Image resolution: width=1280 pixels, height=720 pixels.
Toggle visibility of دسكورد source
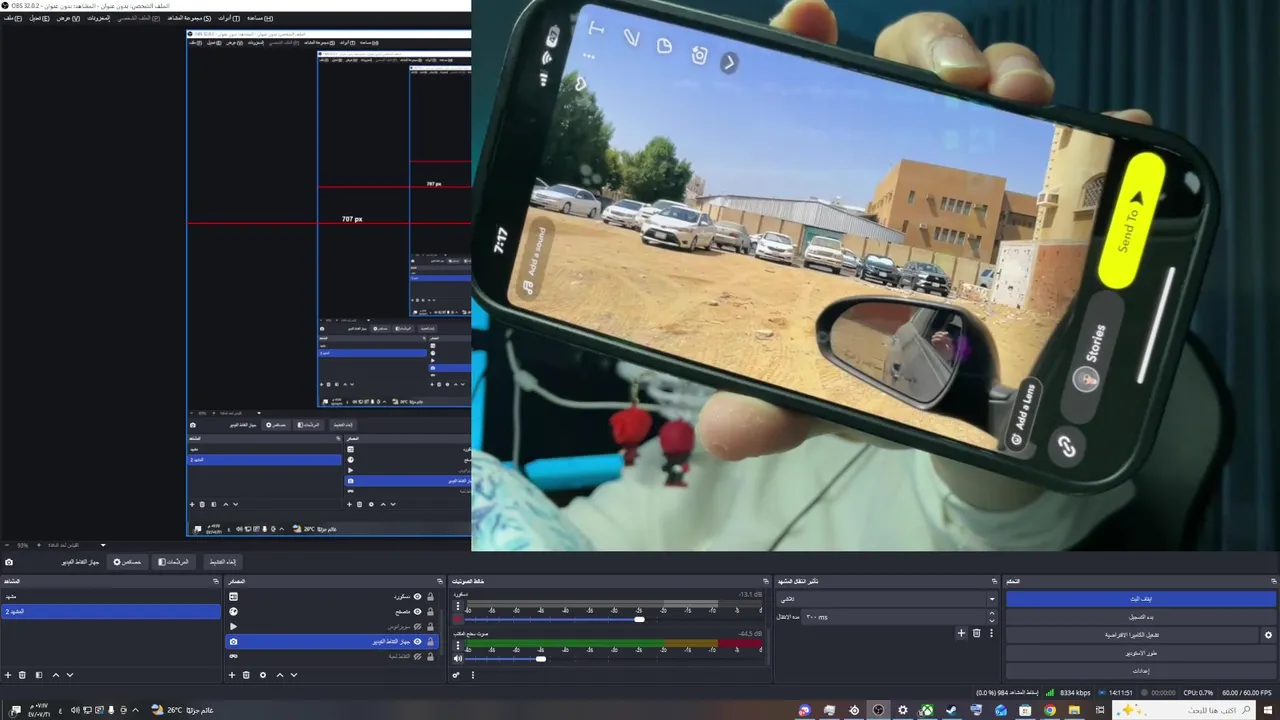(x=418, y=597)
